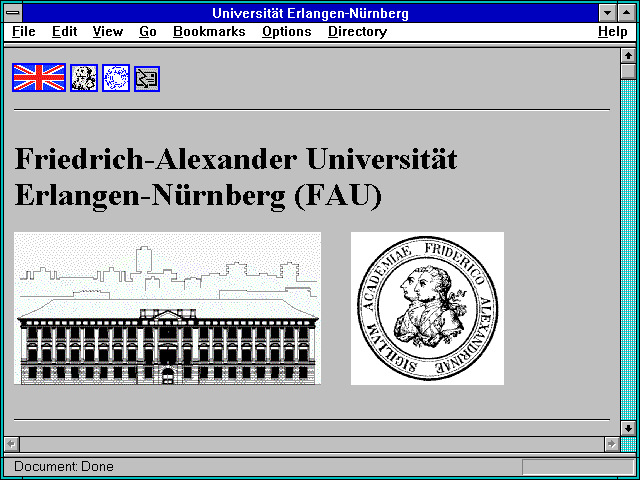Click the horizontal scrollbar left arrow
Image resolution: width=640 pixels, height=480 pixels.
tap(12, 444)
